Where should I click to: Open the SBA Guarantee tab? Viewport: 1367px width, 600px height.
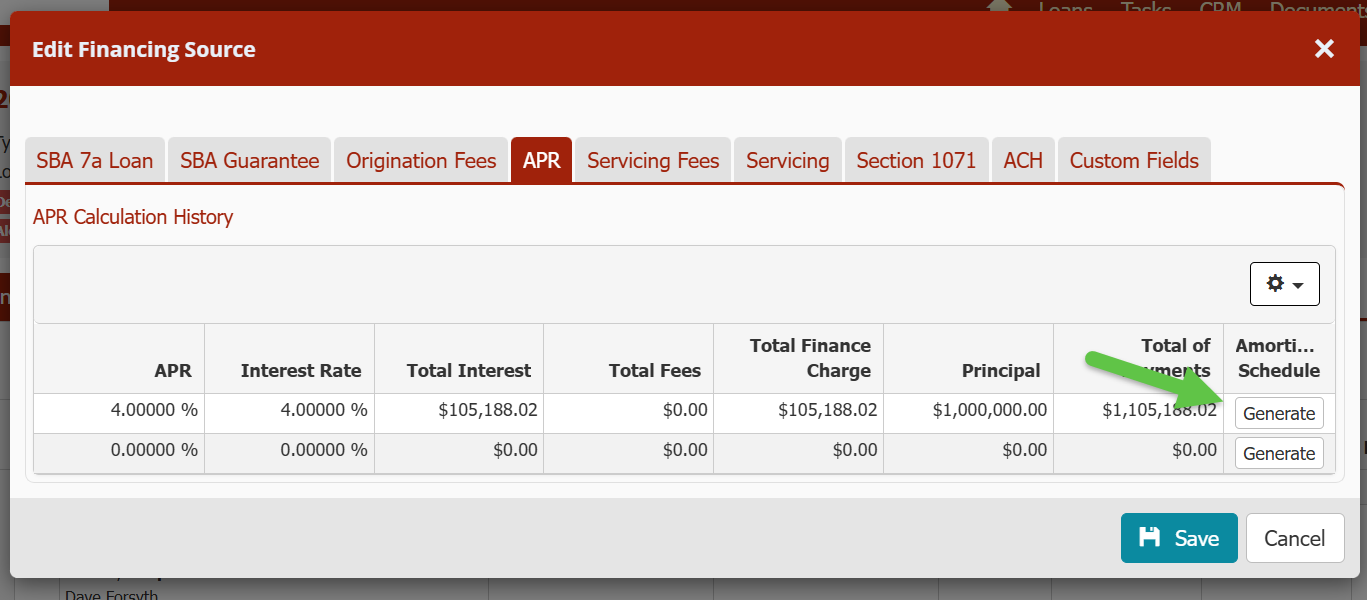249,160
